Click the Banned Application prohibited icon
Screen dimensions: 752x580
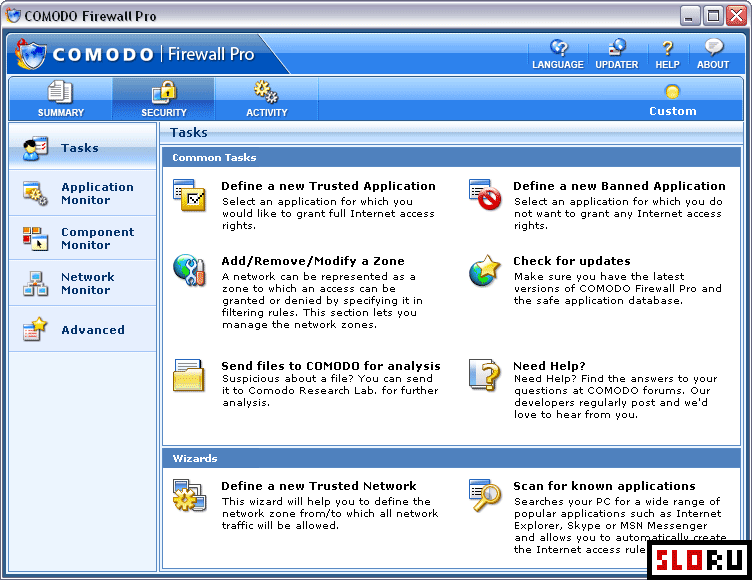pyautogui.click(x=485, y=194)
